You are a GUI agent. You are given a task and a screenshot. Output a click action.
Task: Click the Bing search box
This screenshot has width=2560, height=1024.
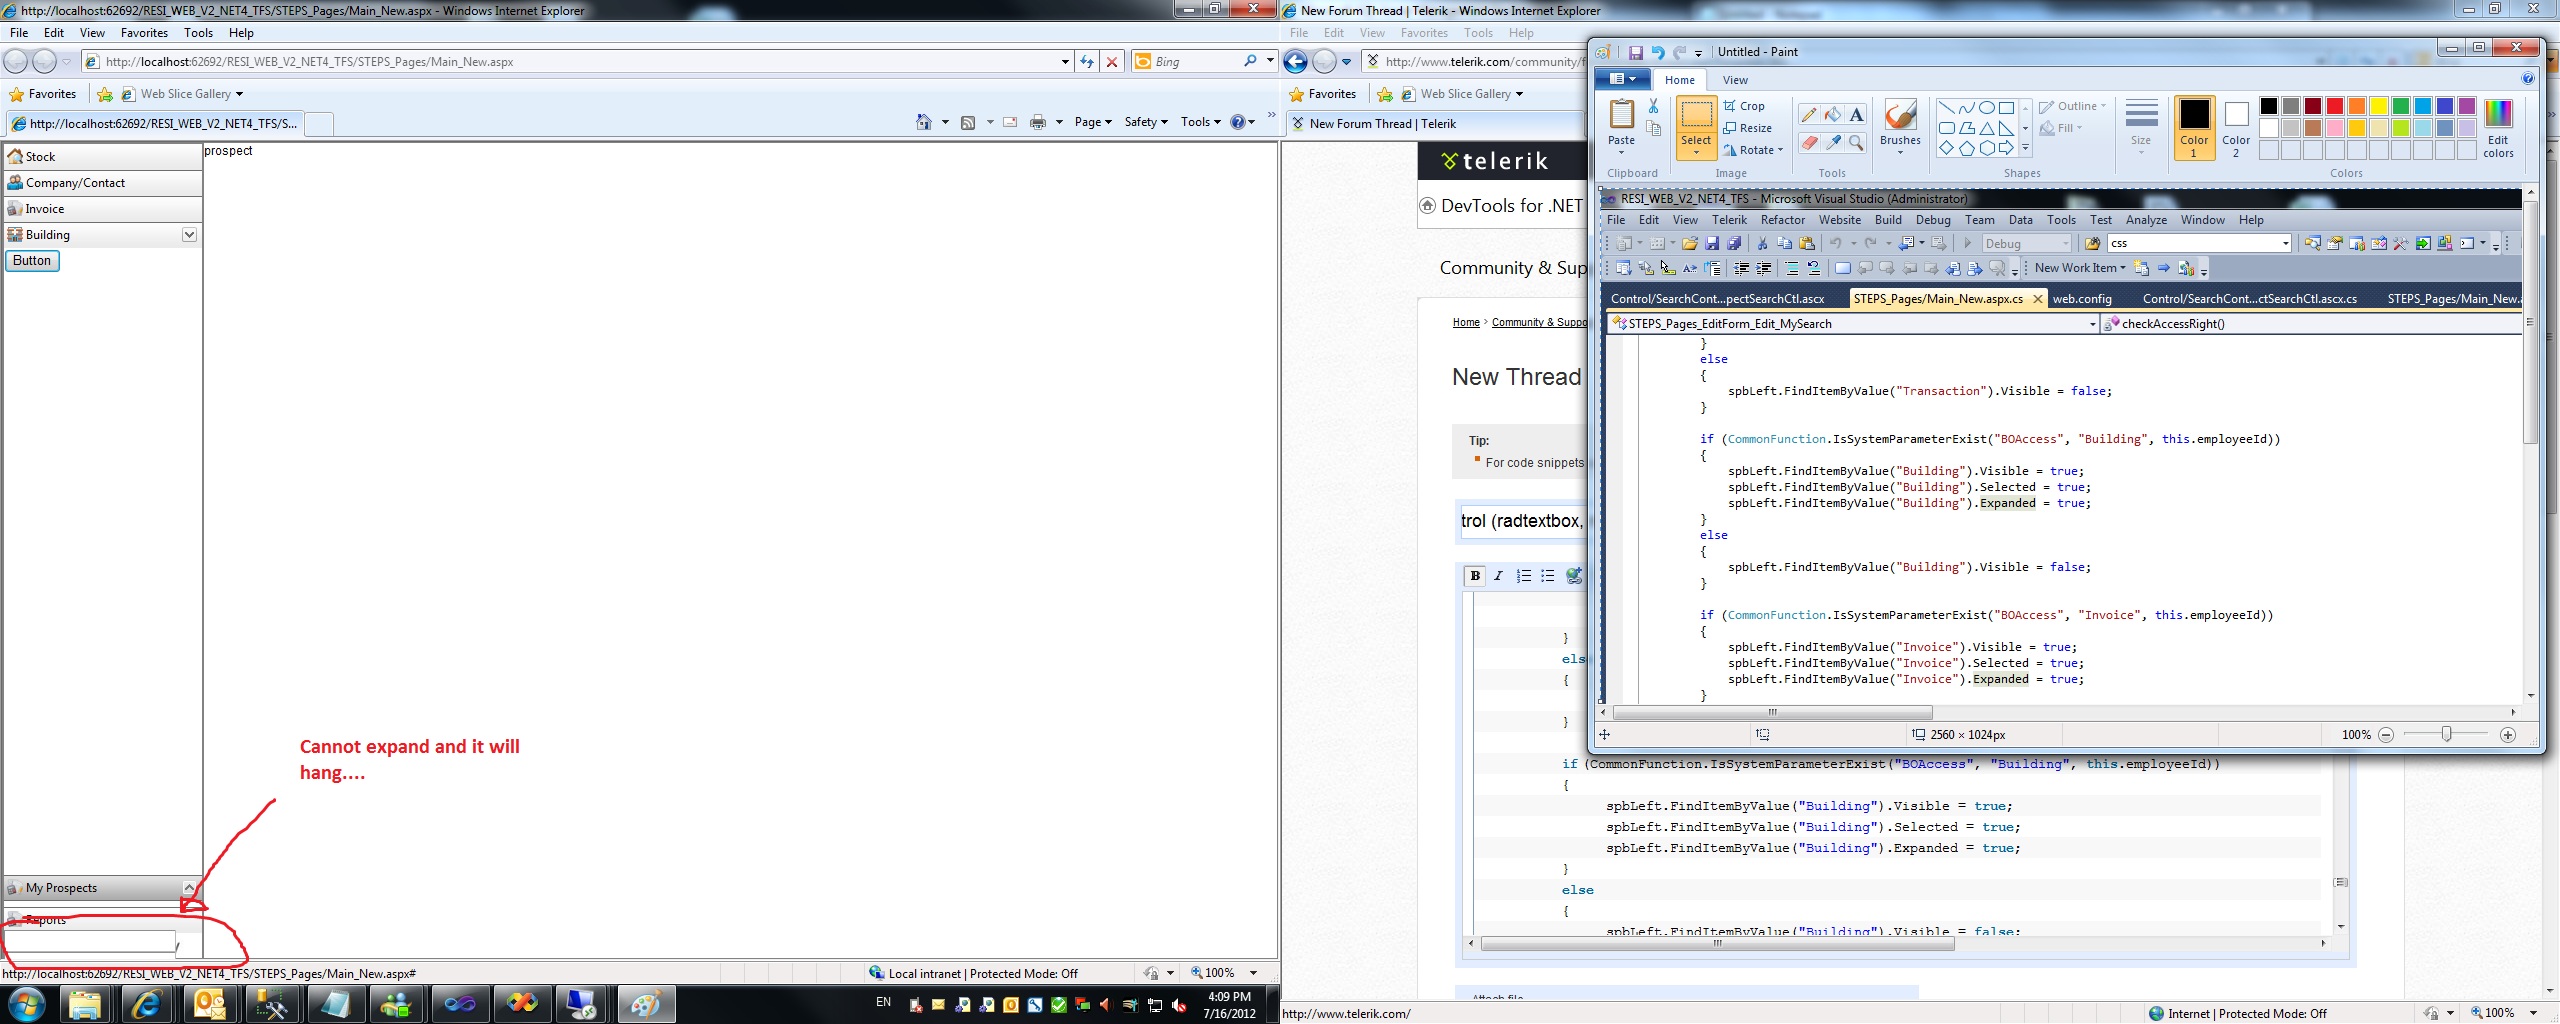click(1194, 62)
